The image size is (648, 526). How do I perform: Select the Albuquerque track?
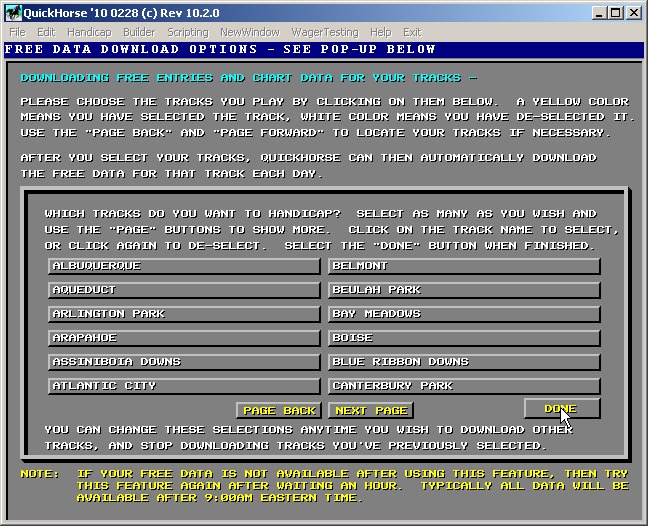184,266
